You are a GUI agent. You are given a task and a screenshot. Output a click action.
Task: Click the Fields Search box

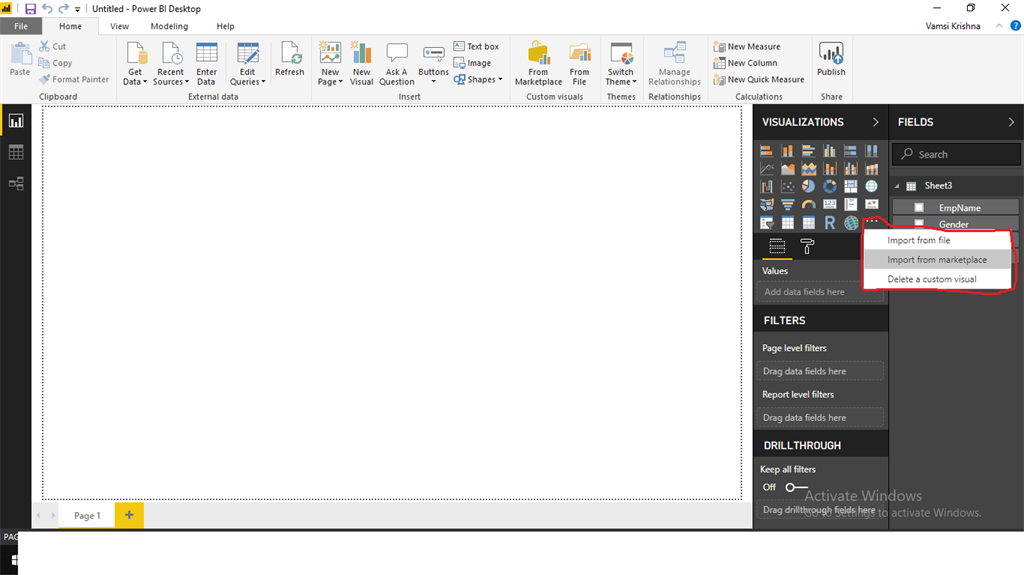956,154
